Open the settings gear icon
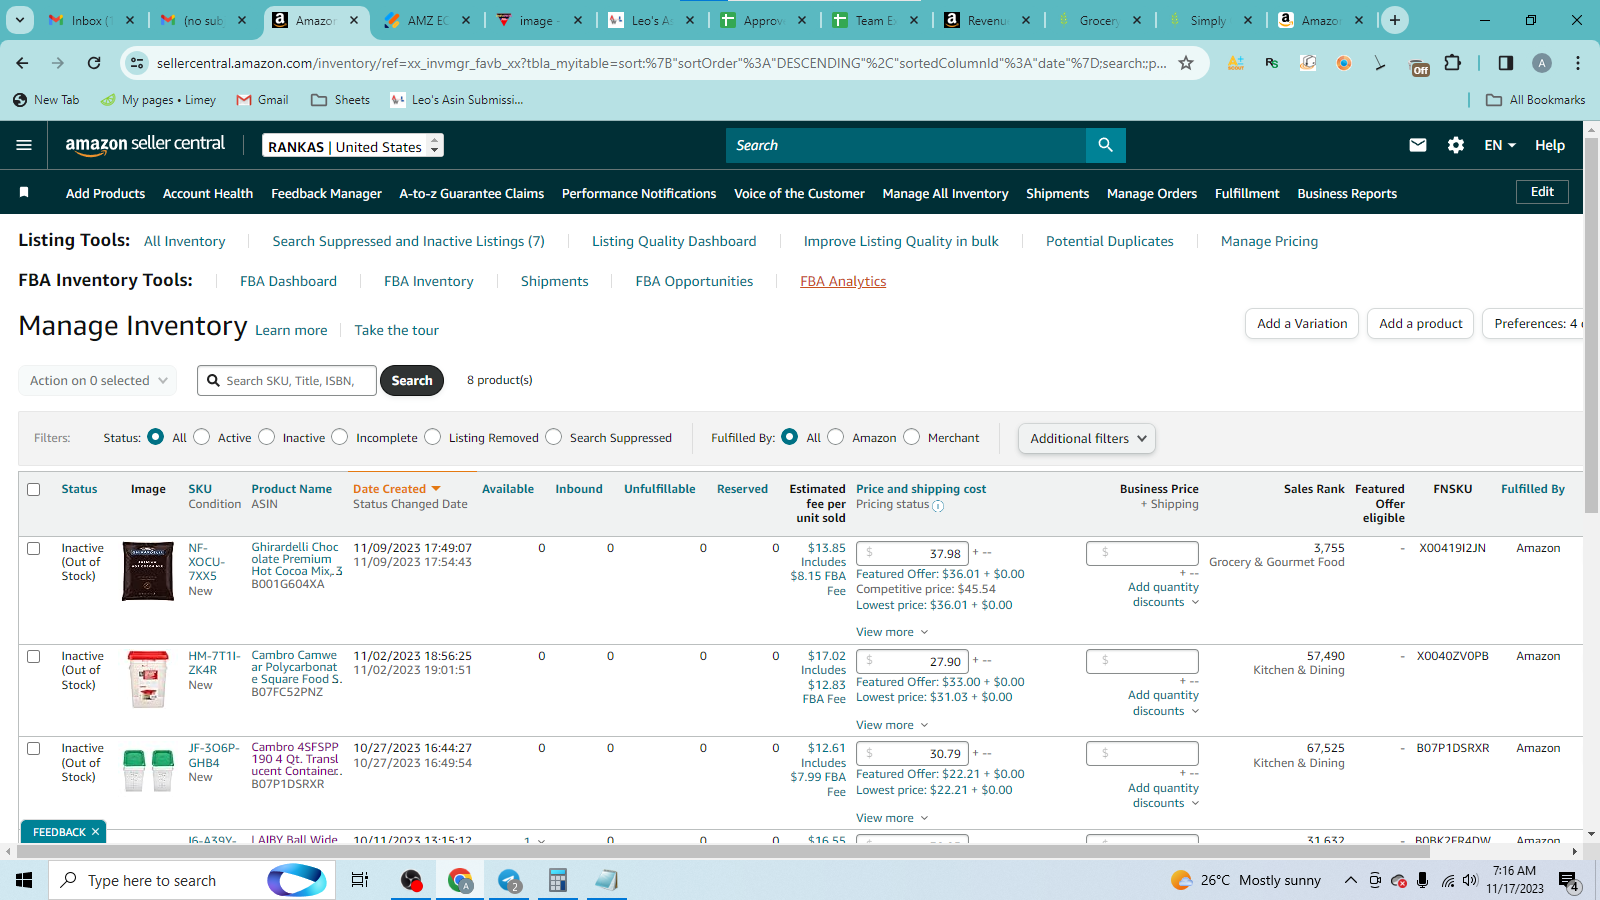Image resolution: width=1600 pixels, height=900 pixels. coord(1456,145)
